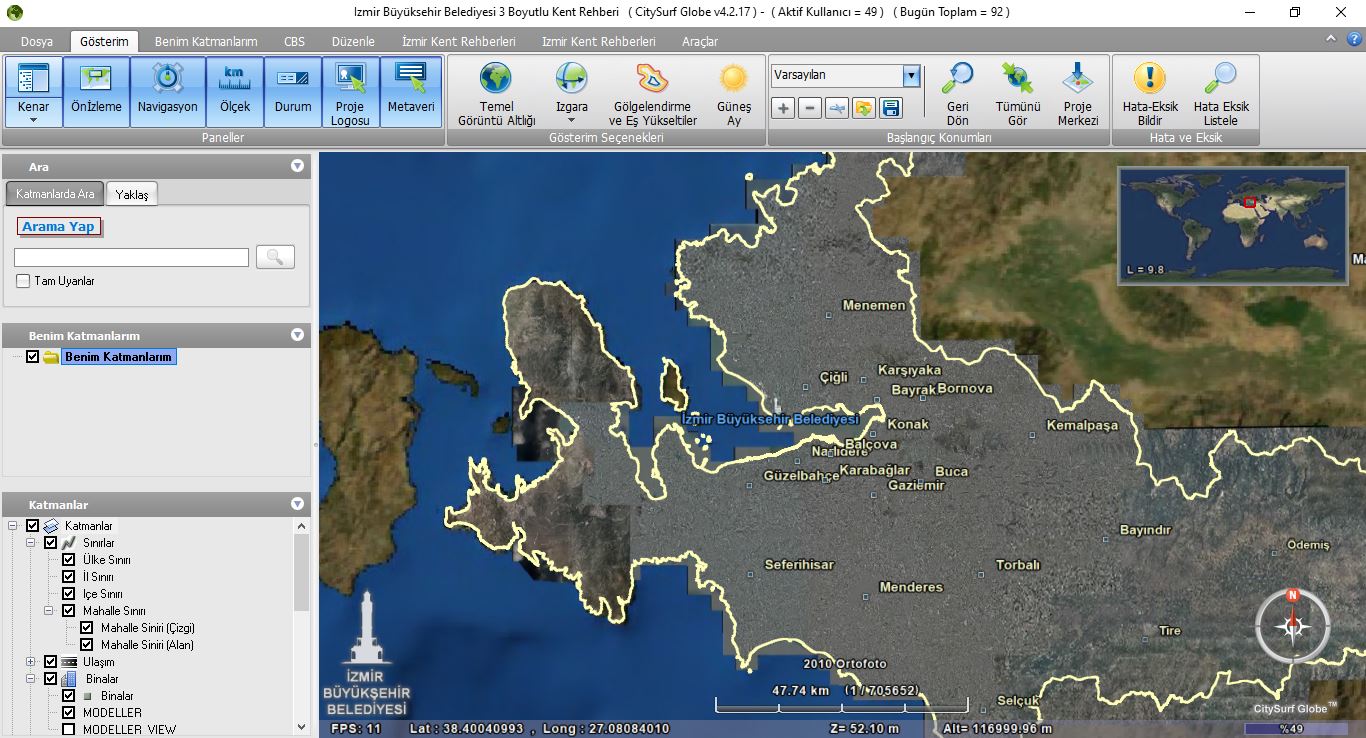Click the world overview map thumbnail
1366x738 pixels.
tap(1233, 226)
